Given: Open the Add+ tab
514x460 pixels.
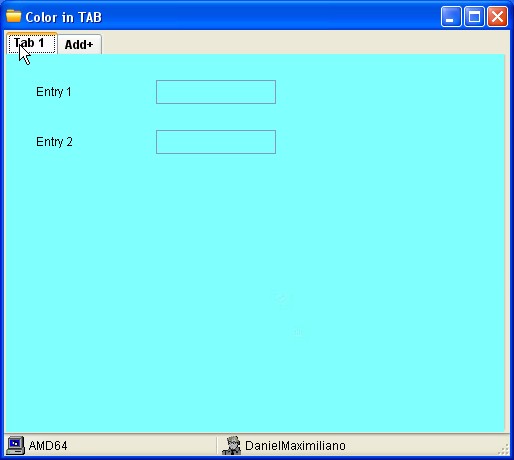Looking at the screenshot, I should [79, 44].
